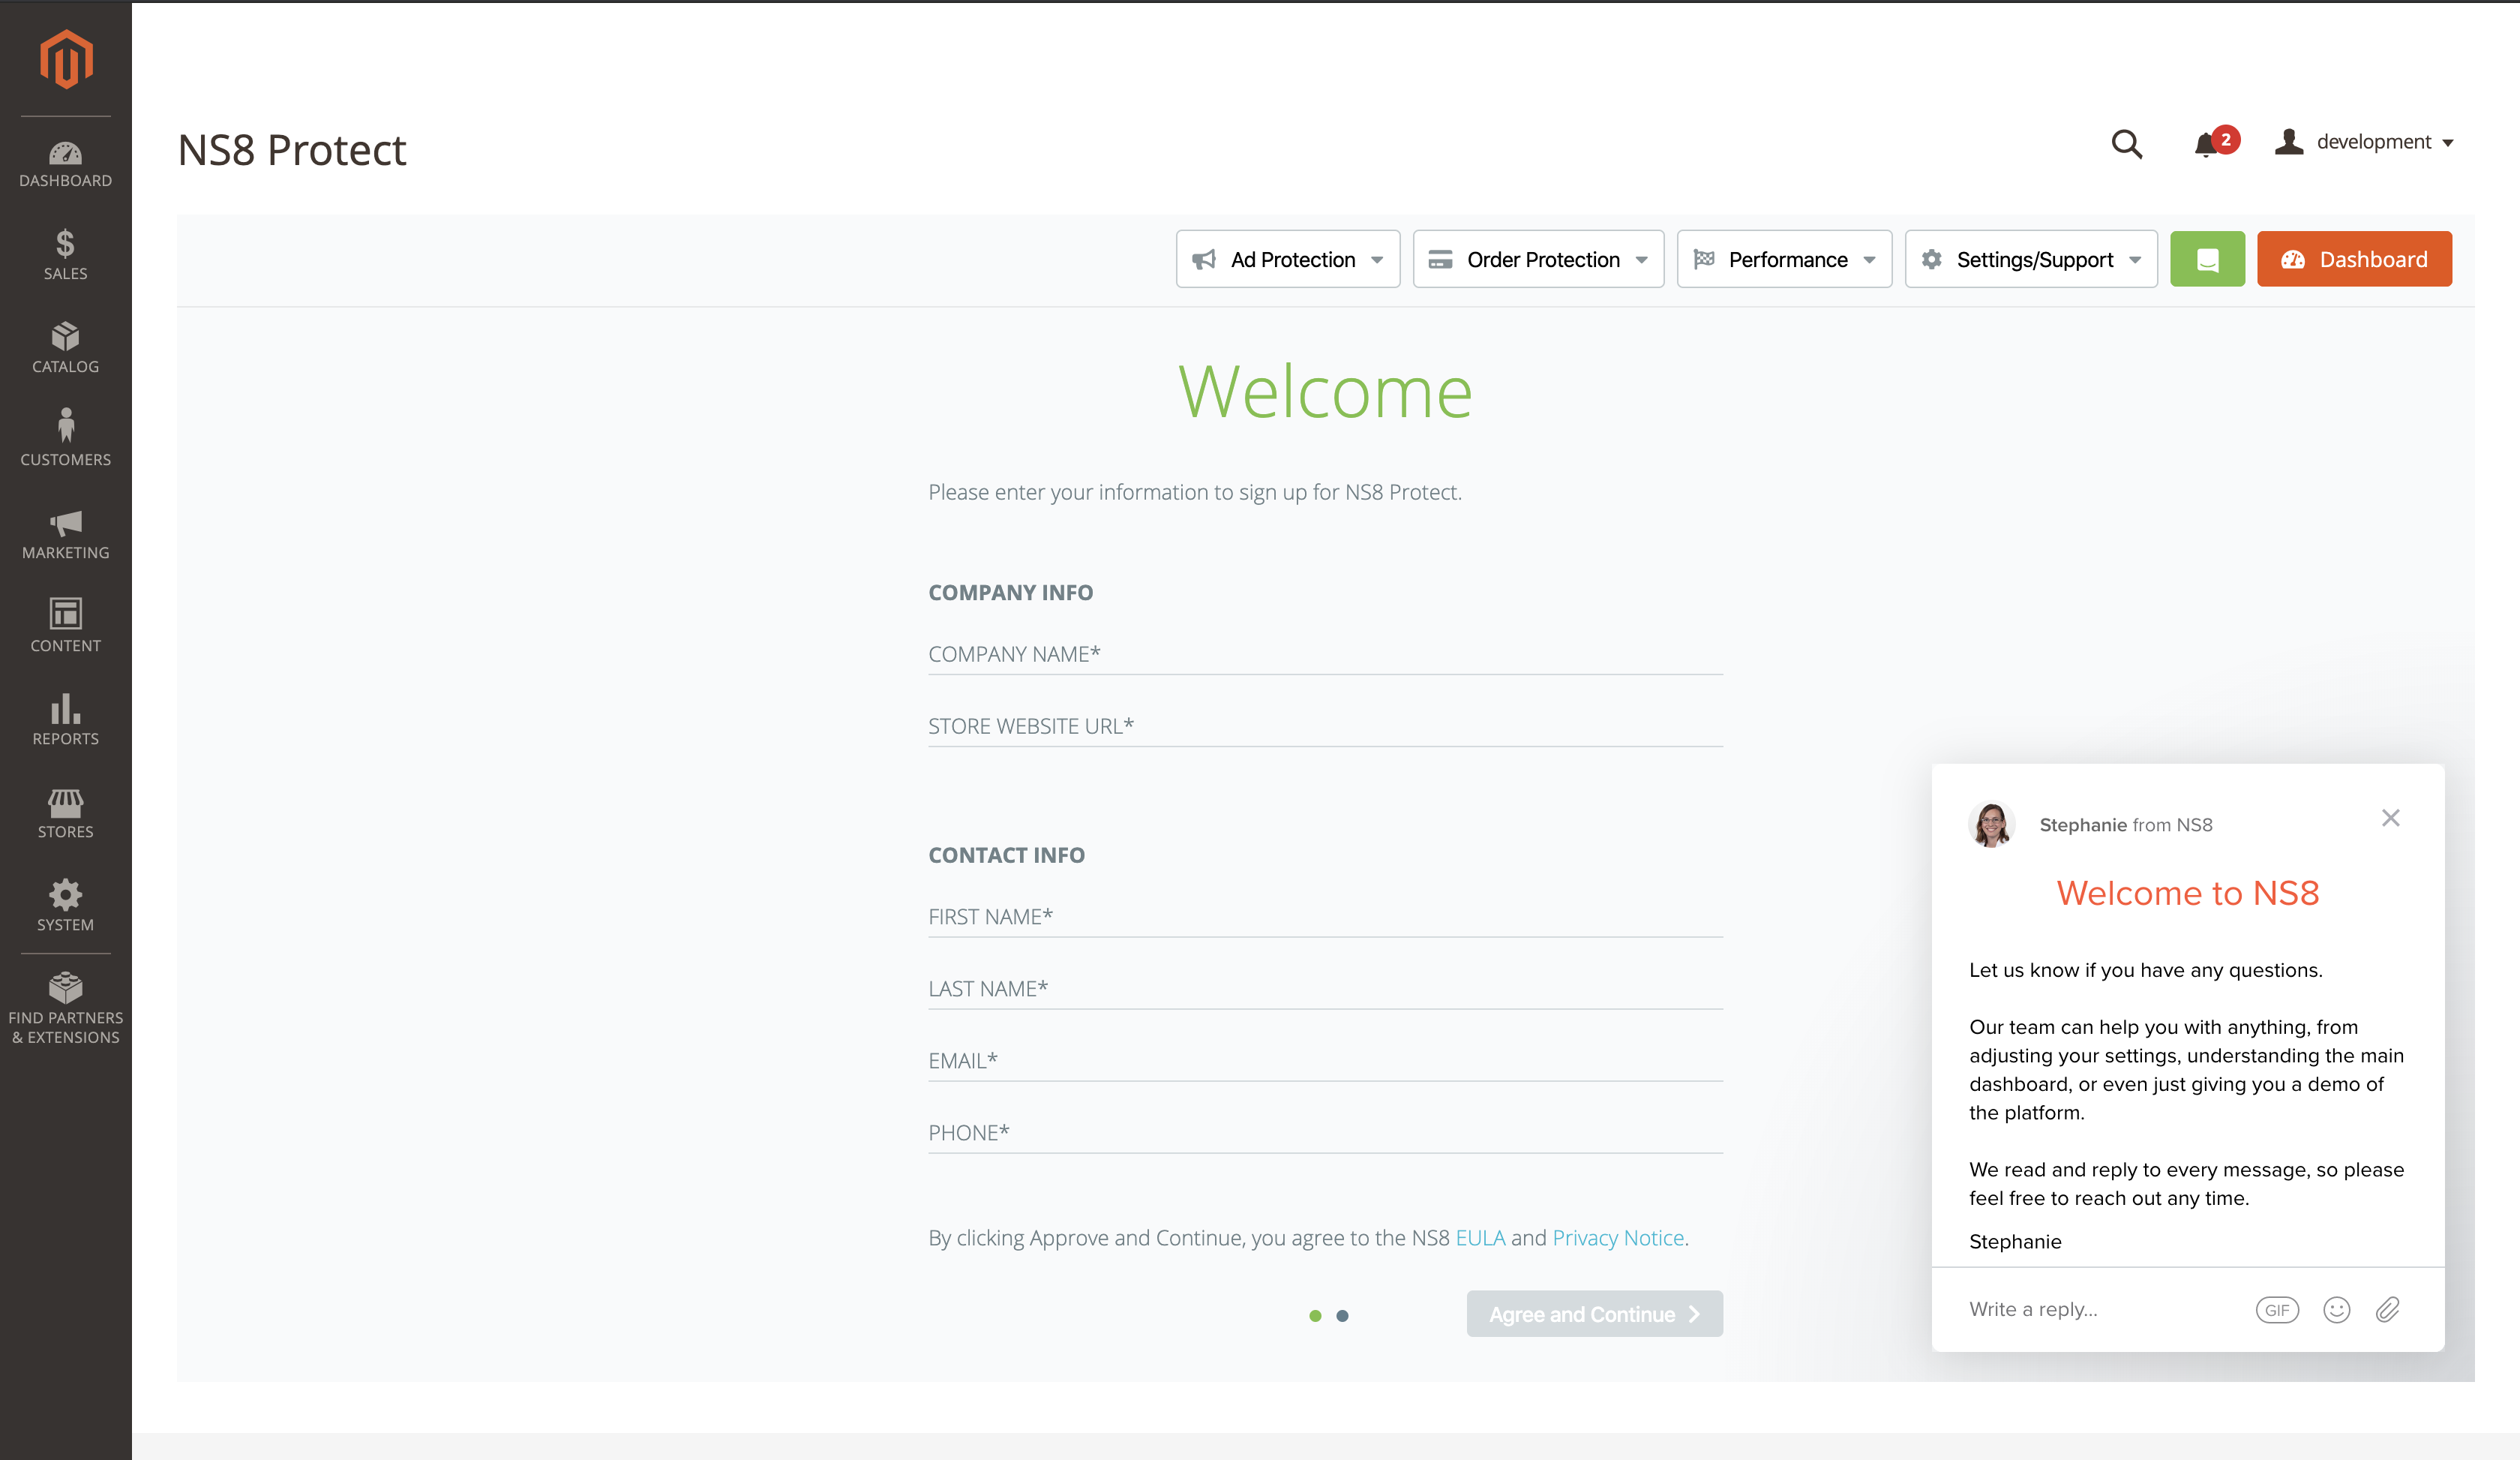Select the dark second-step dot

(x=1342, y=1316)
